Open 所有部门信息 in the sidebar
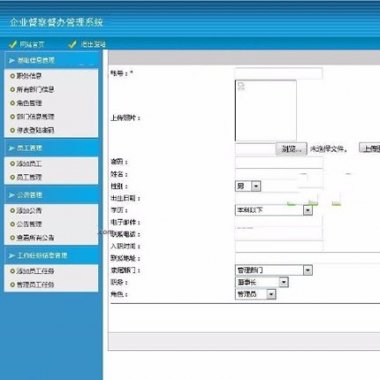Image resolution: width=380 pixels, height=380 pixels. [35, 89]
